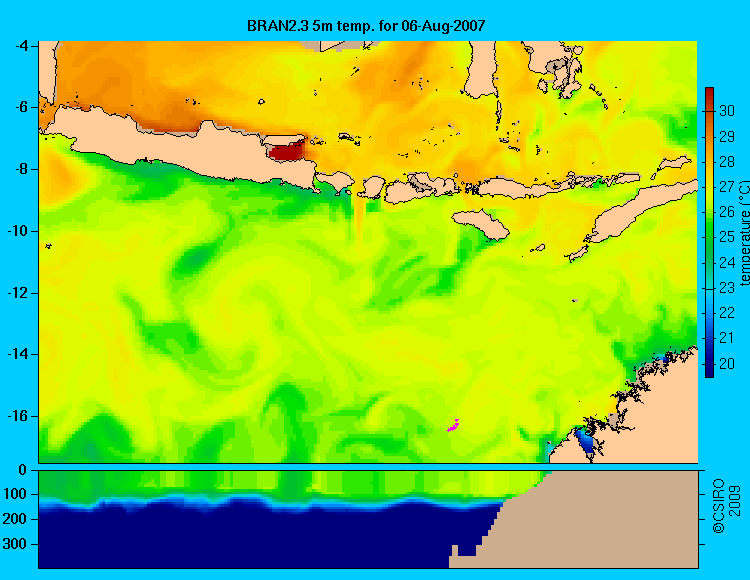Click the colorbar value "29"
This screenshot has height=580, width=750.
click(727, 137)
